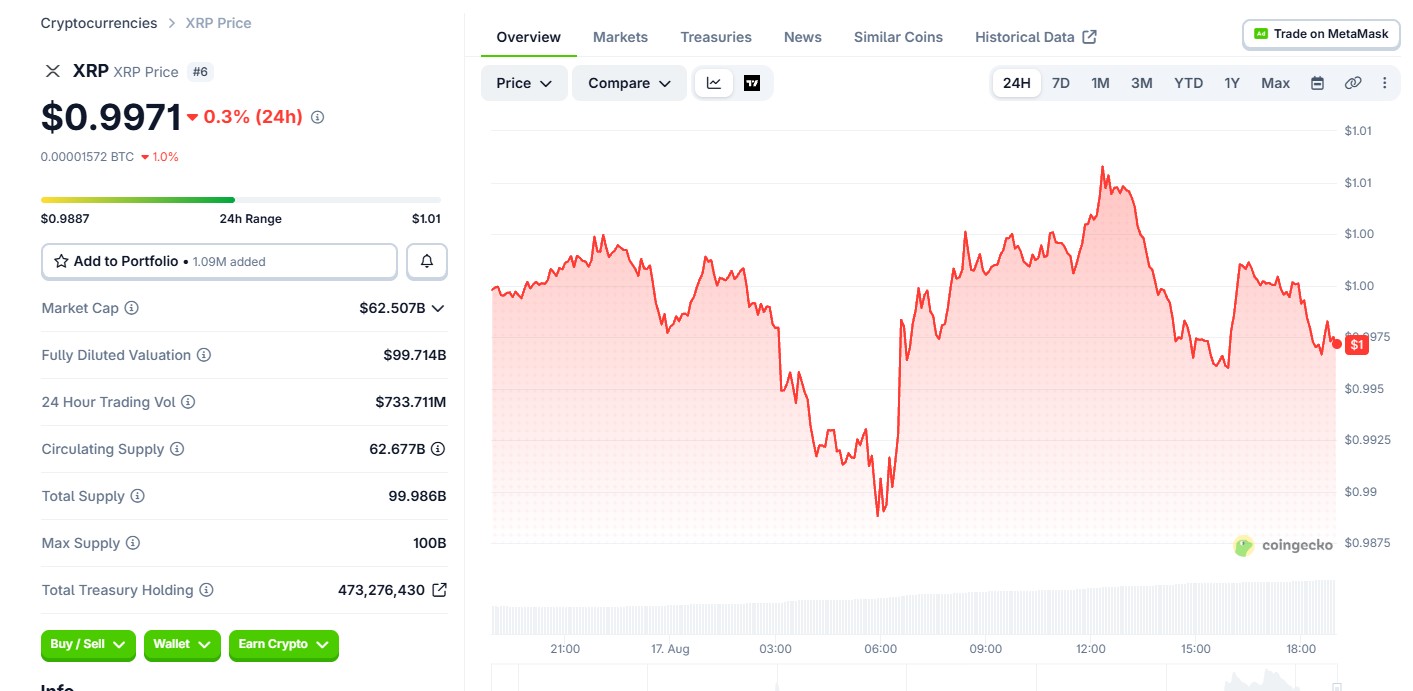
Task: Open the Treasuries tab
Action: click(x=716, y=37)
